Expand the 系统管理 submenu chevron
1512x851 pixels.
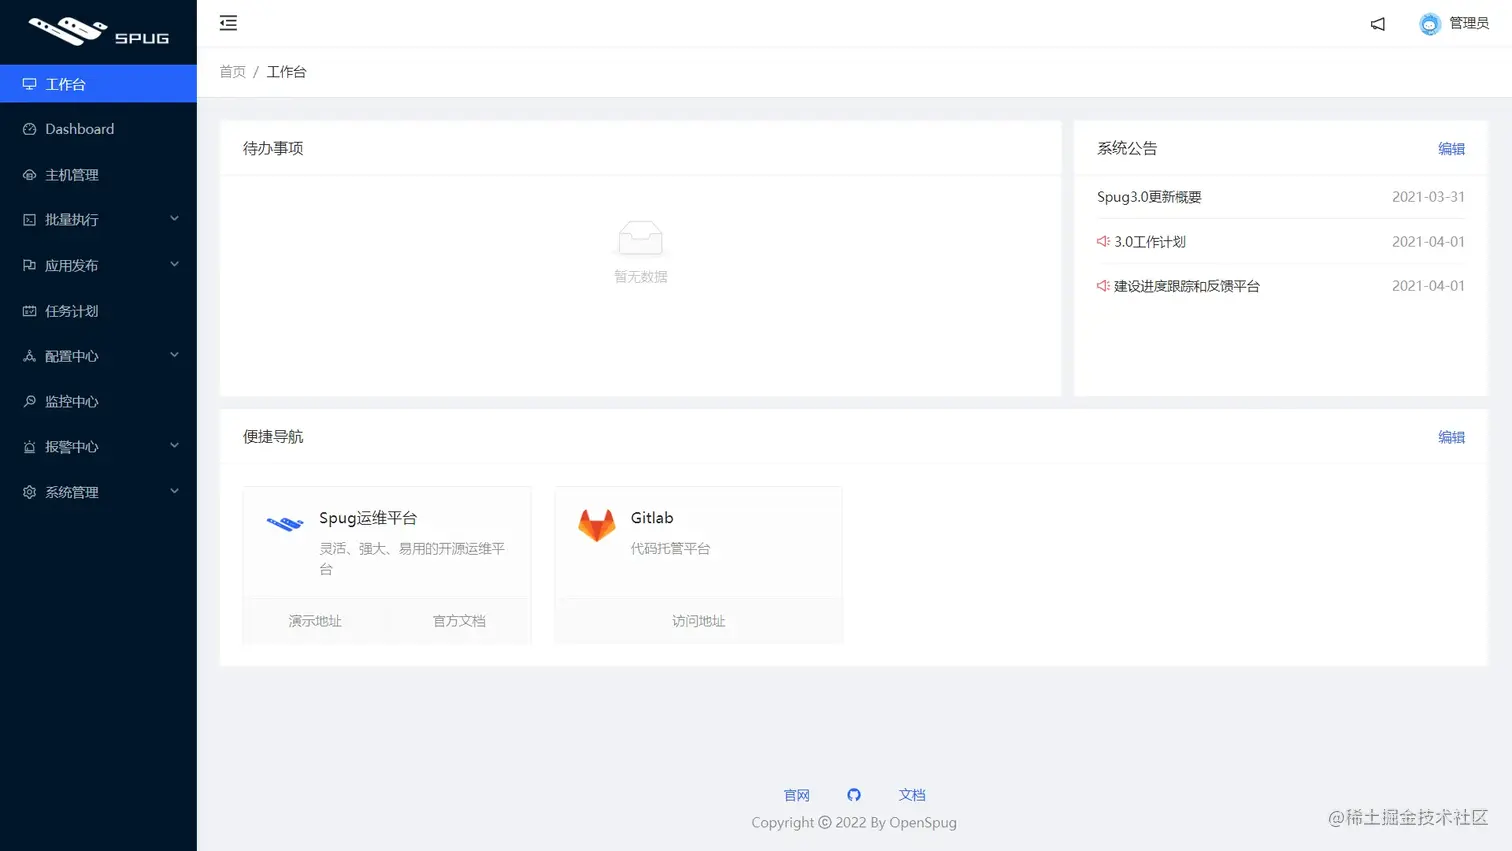click(174, 491)
